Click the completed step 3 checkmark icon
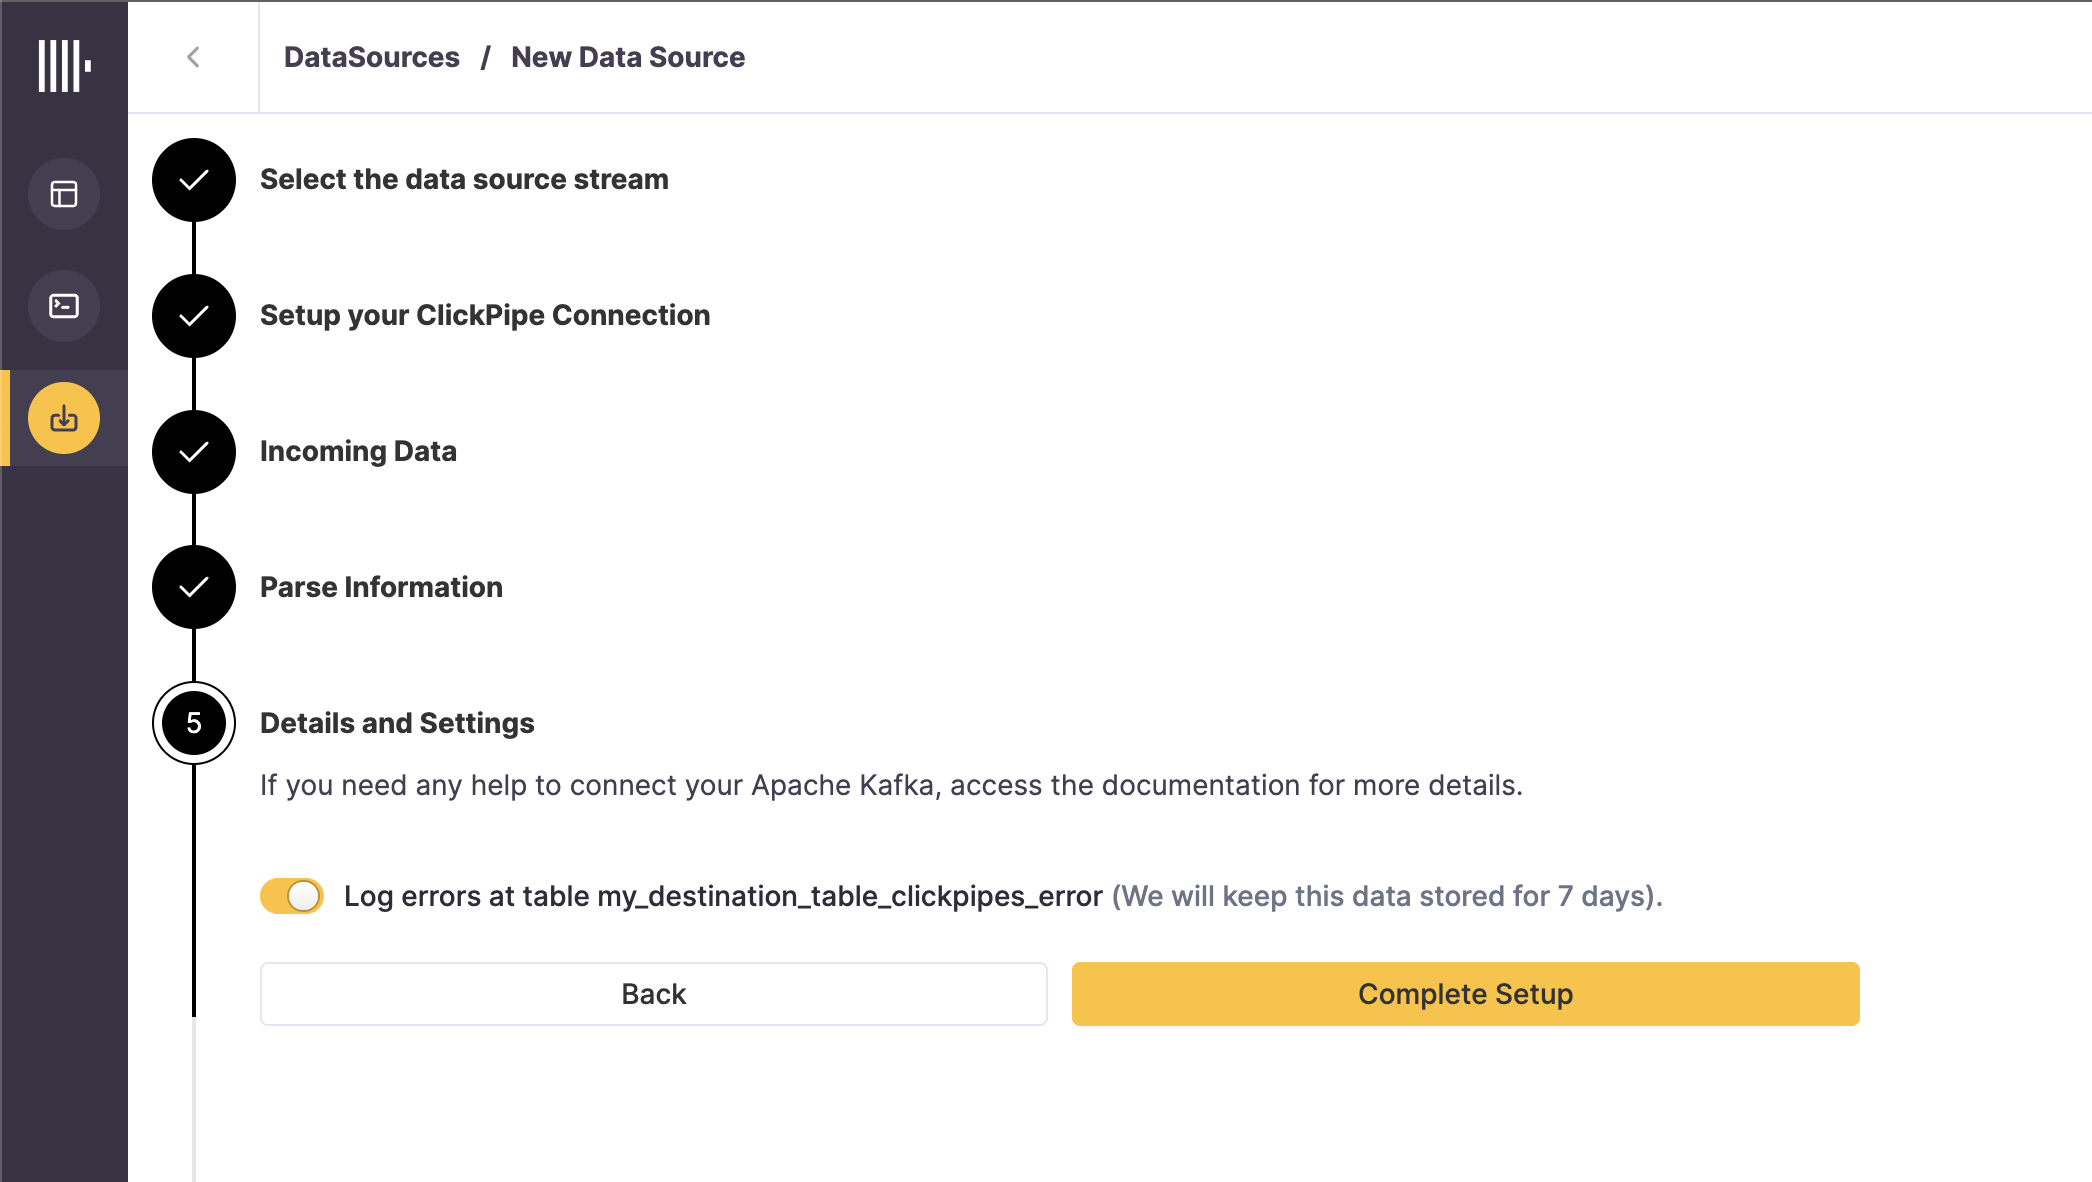The width and height of the screenshot is (2092, 1182). pyautogui.click(x=194, y=451)
